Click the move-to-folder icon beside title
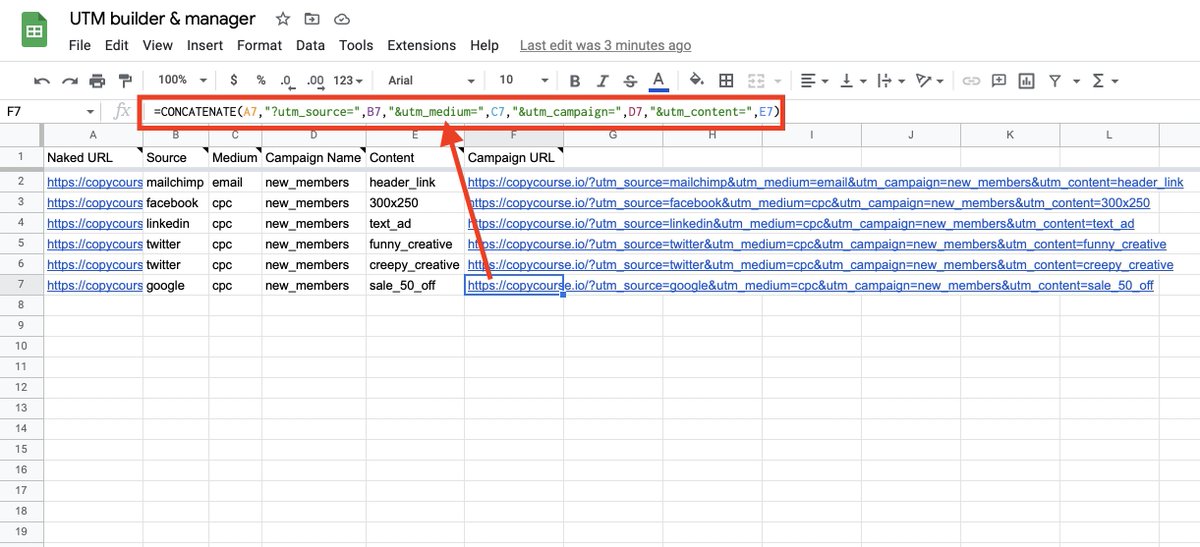This screenshot has width=1200, height=547. [312, 19]
